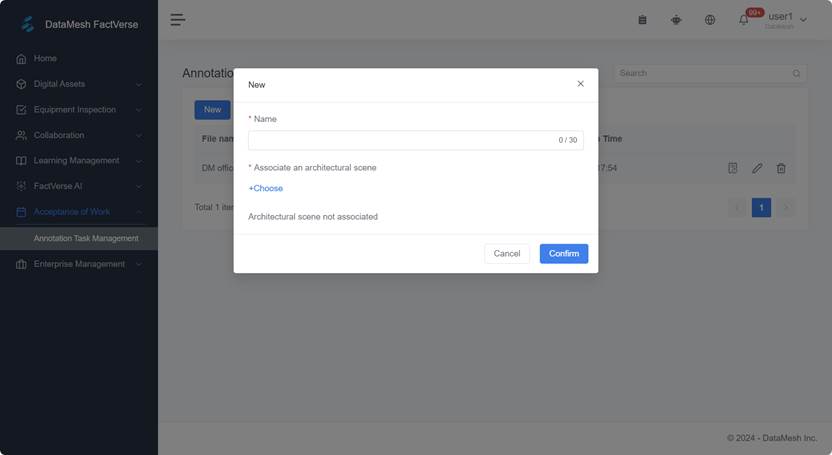Click the document details icon in the row
The height and width of the screenshot is (455, 832).
[733, 168]
